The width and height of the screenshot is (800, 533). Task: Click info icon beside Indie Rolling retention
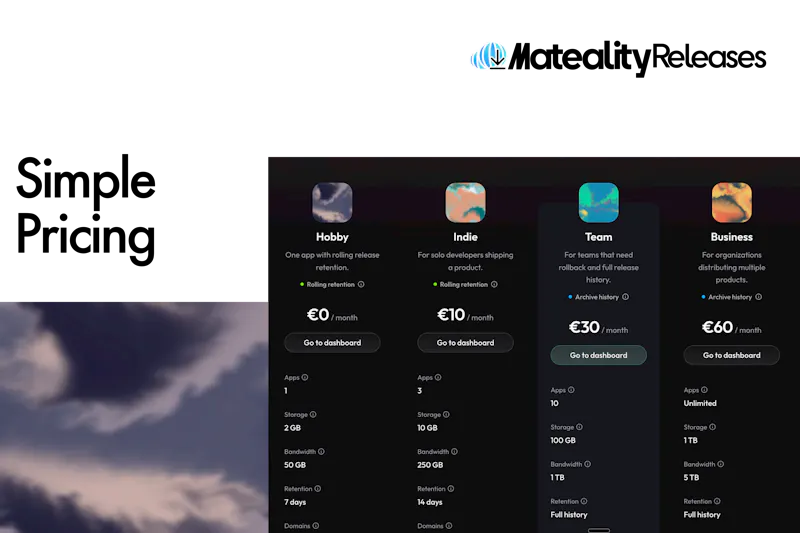pyautogui.click(x=494, y=284)
